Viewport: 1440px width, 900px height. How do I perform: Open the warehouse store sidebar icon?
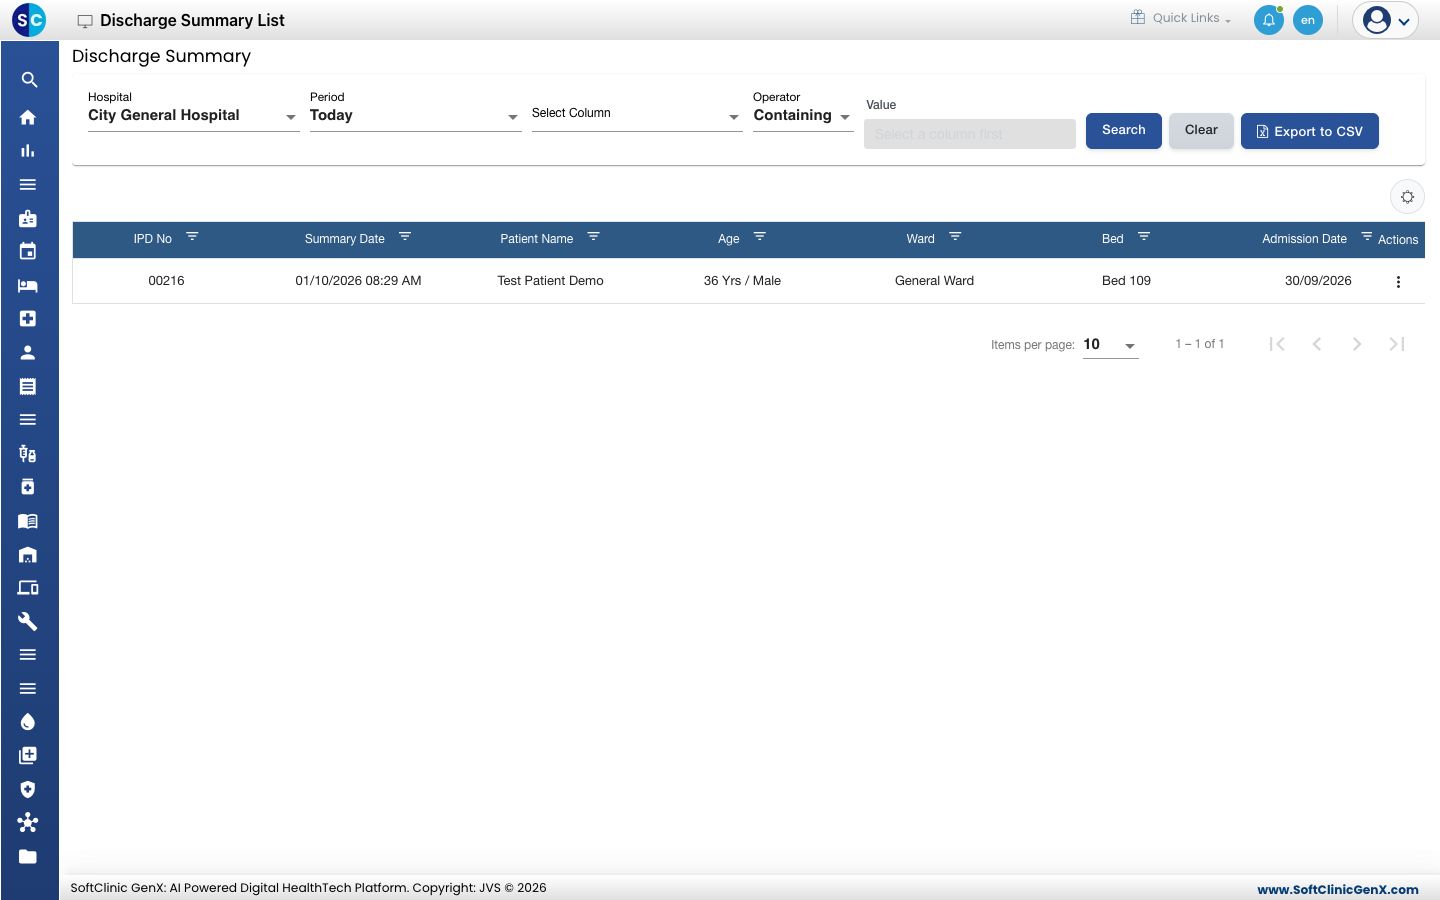pyautogui.click(x=28, y=554)
